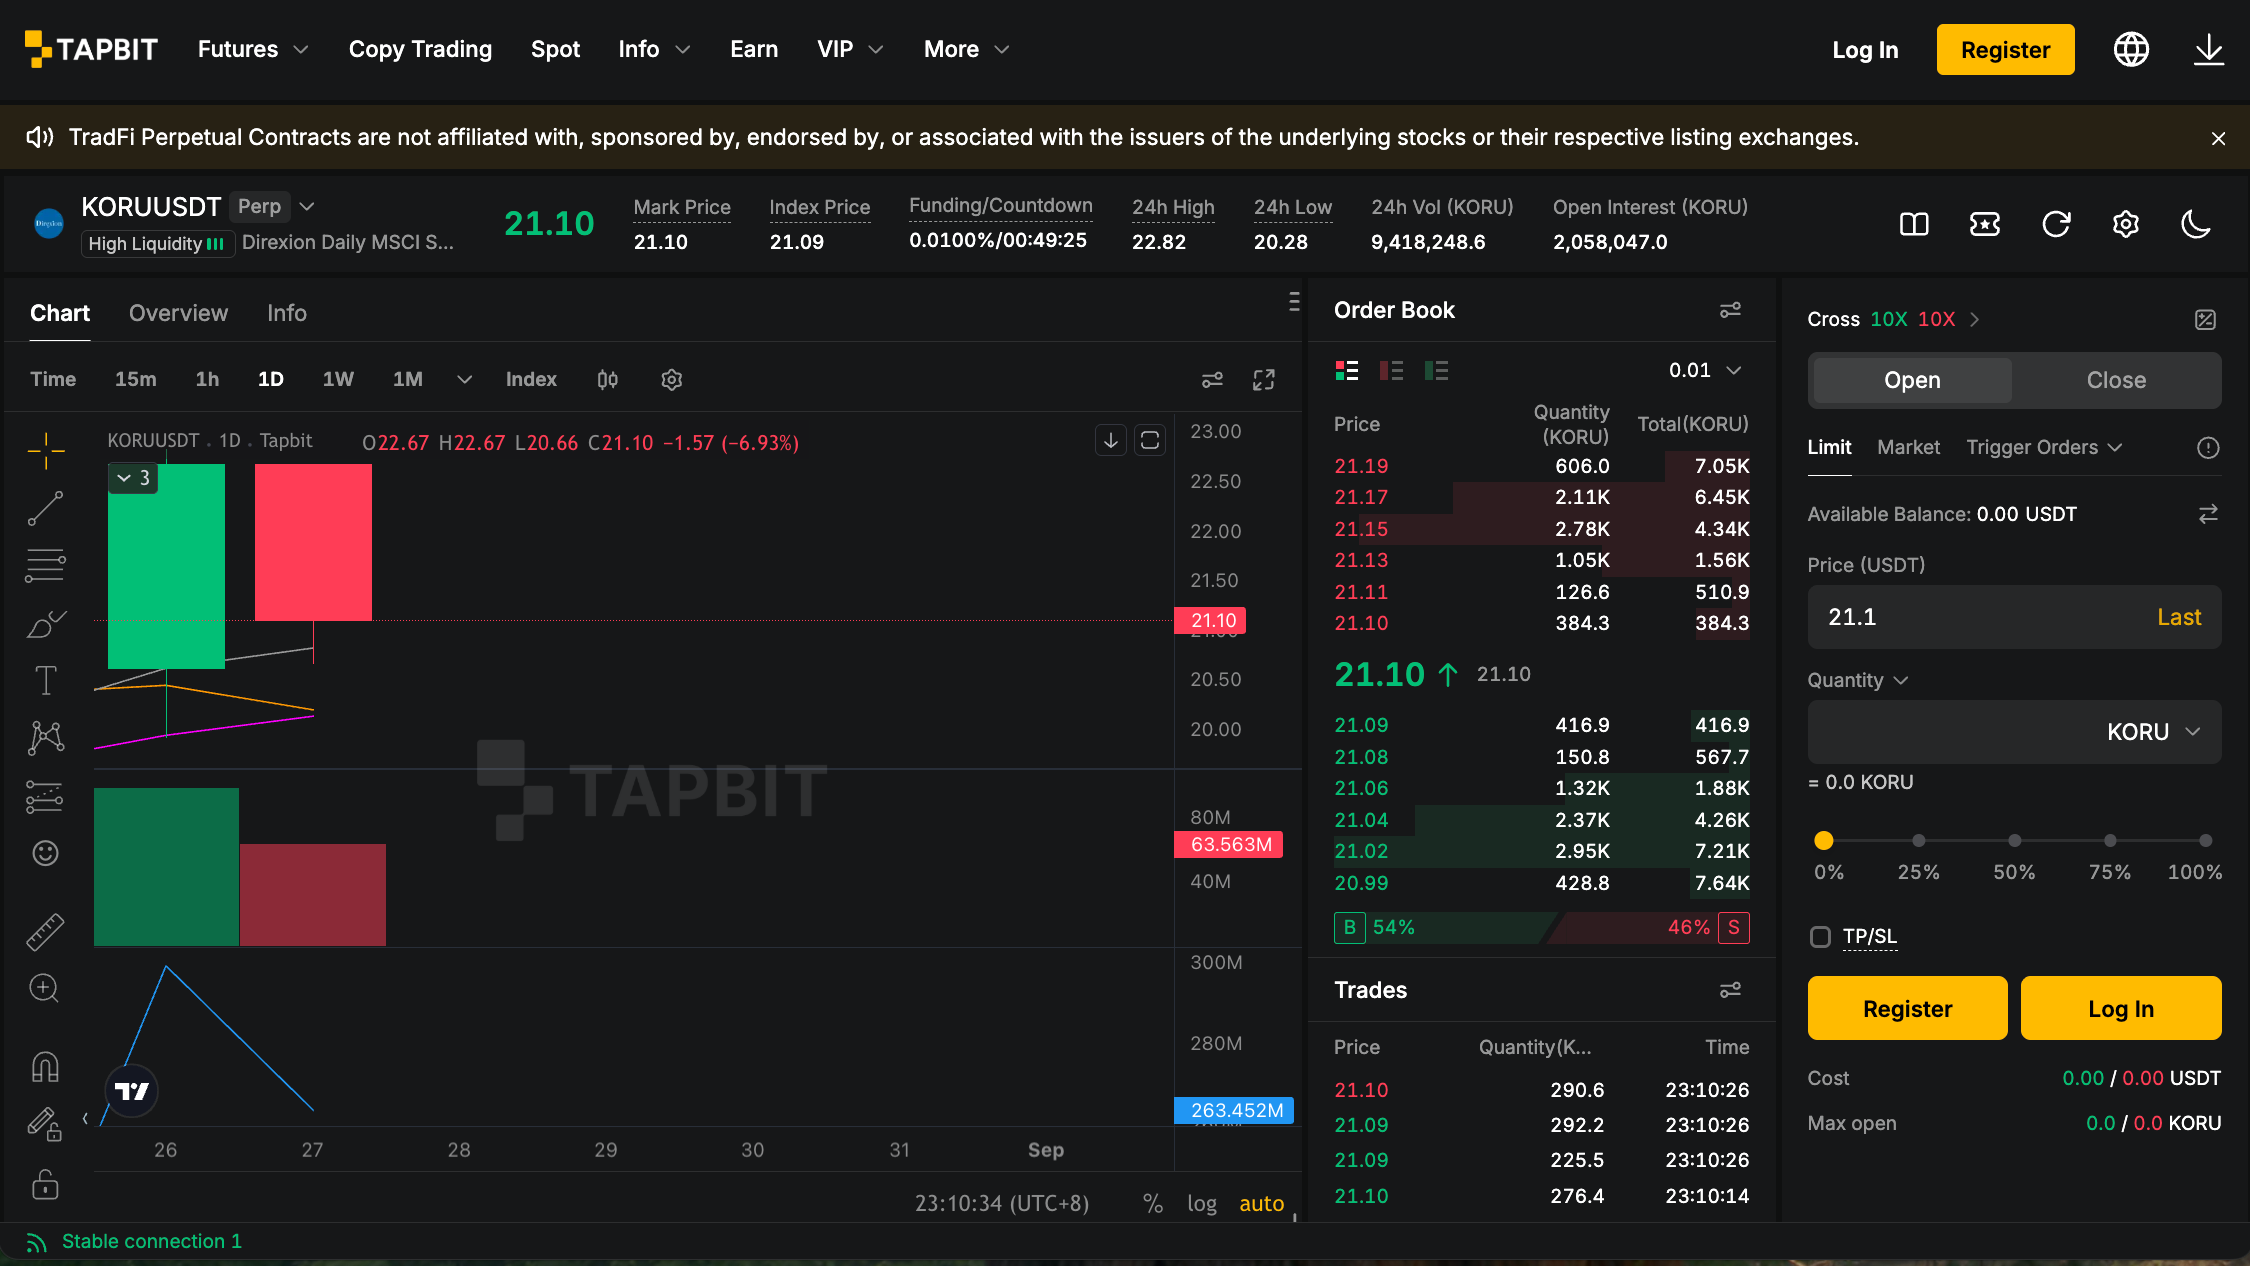The image size is (2250, 1266).
Task: Open the coupon voucher icon
Action: click(x=1985, y=224)
